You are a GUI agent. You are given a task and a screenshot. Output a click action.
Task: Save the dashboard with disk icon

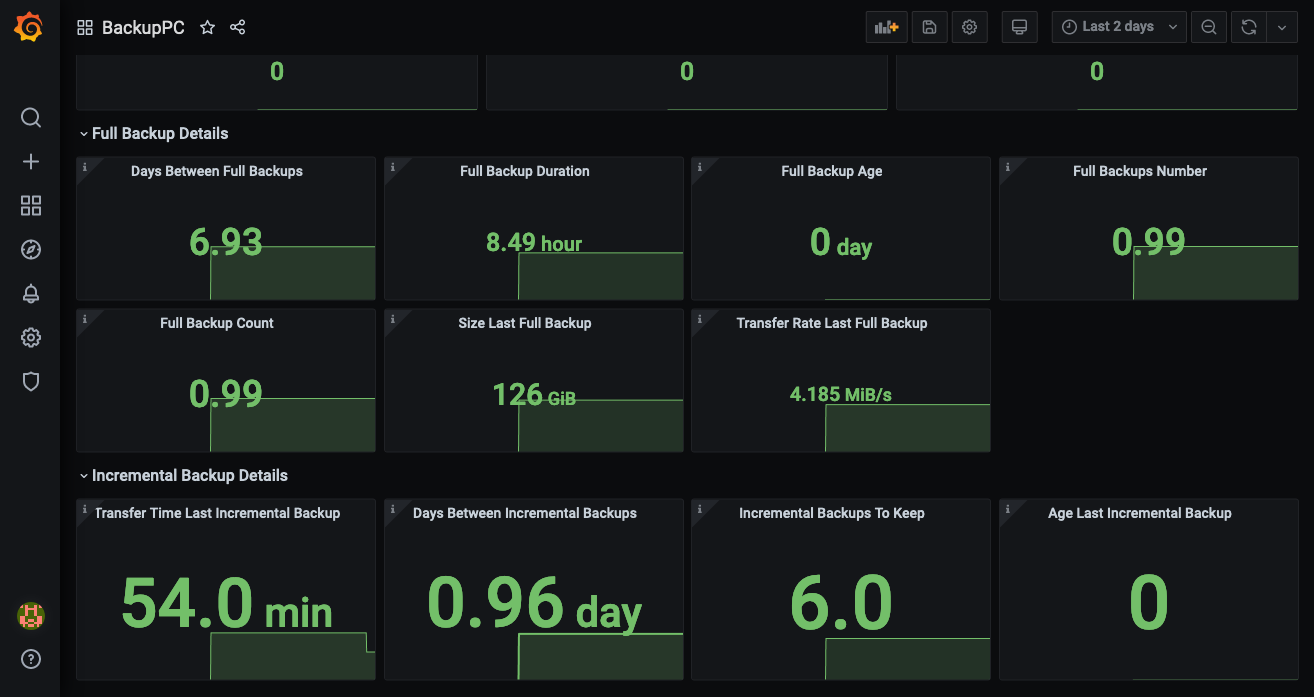(x=929, y=27)
